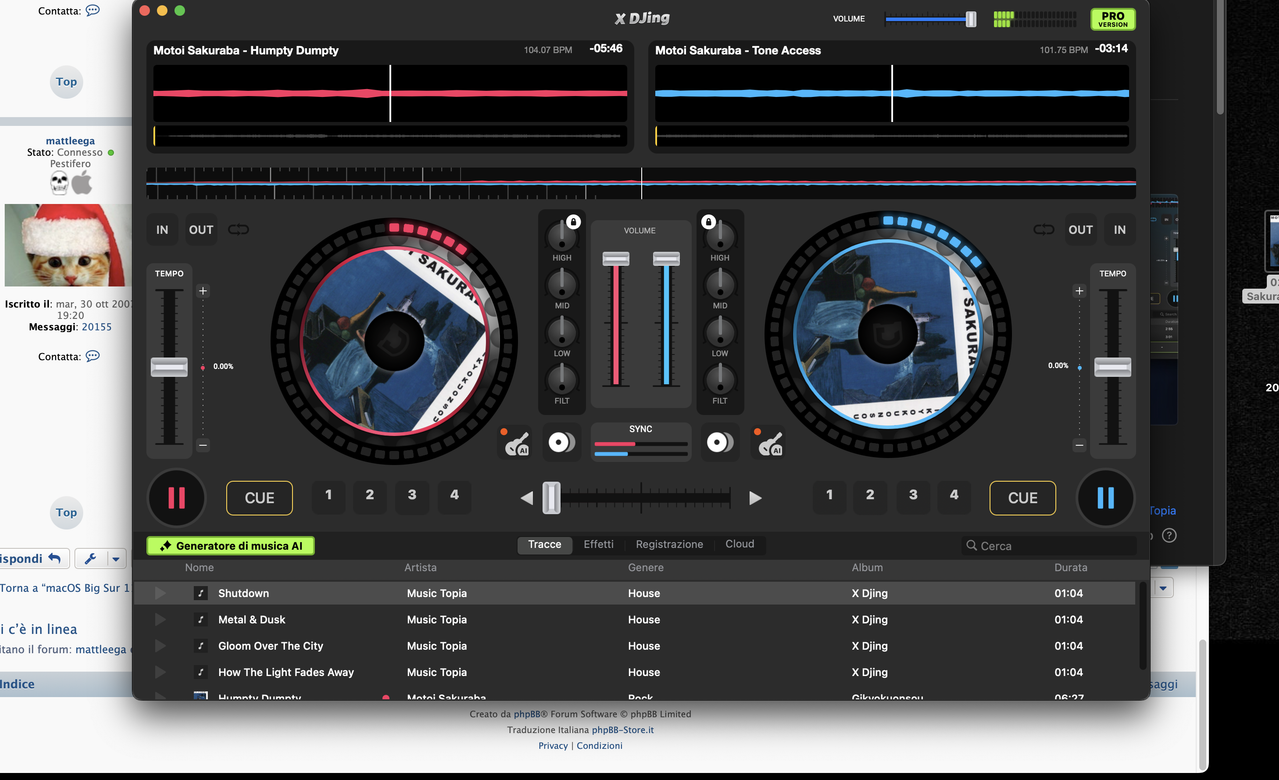Click the left deck CUE button
The width and height of the screenshot is (1279, 780).
pyautogui.click(x=260, y=498)
